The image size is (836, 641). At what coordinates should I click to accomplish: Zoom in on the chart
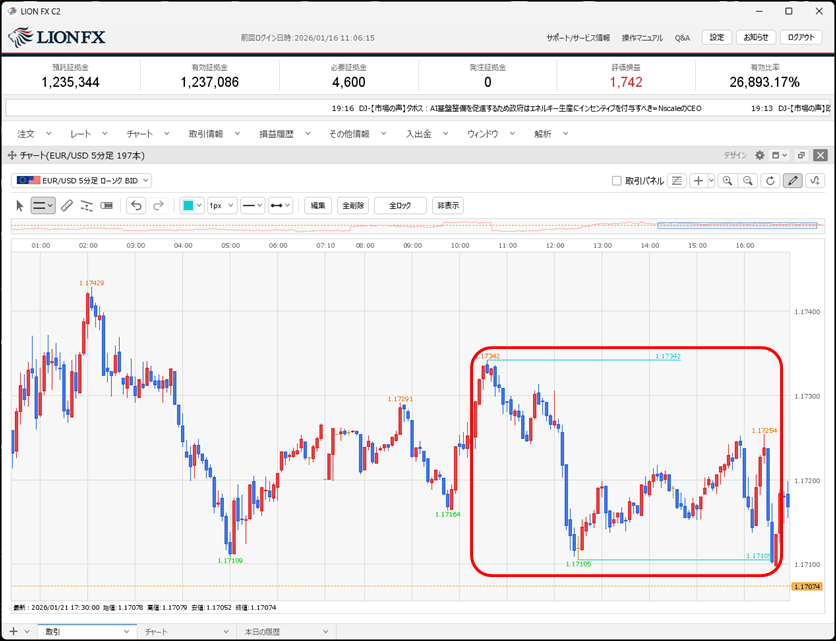point(726,181)
